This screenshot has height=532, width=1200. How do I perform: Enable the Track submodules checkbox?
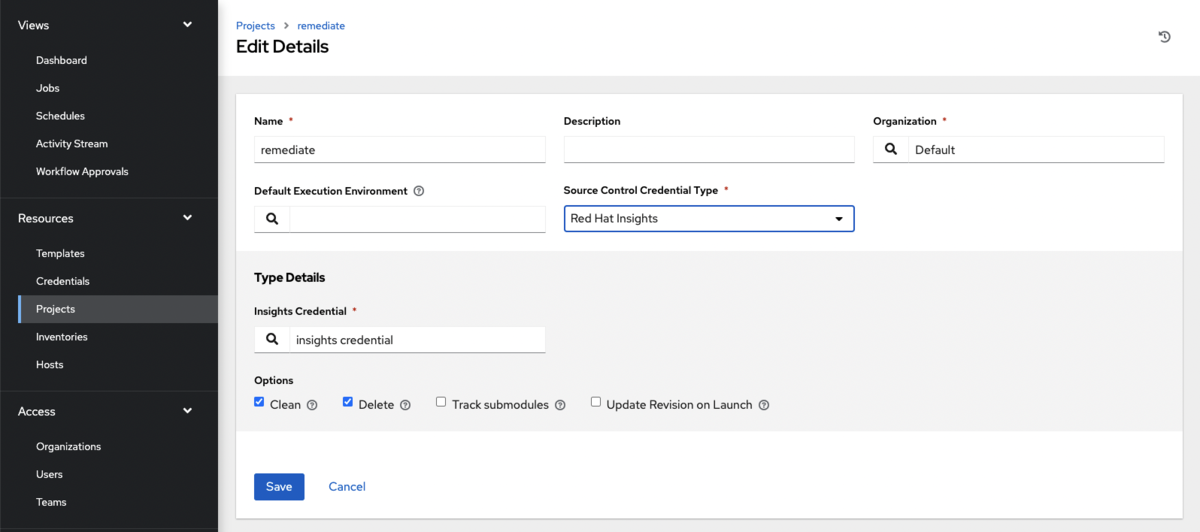441,402
